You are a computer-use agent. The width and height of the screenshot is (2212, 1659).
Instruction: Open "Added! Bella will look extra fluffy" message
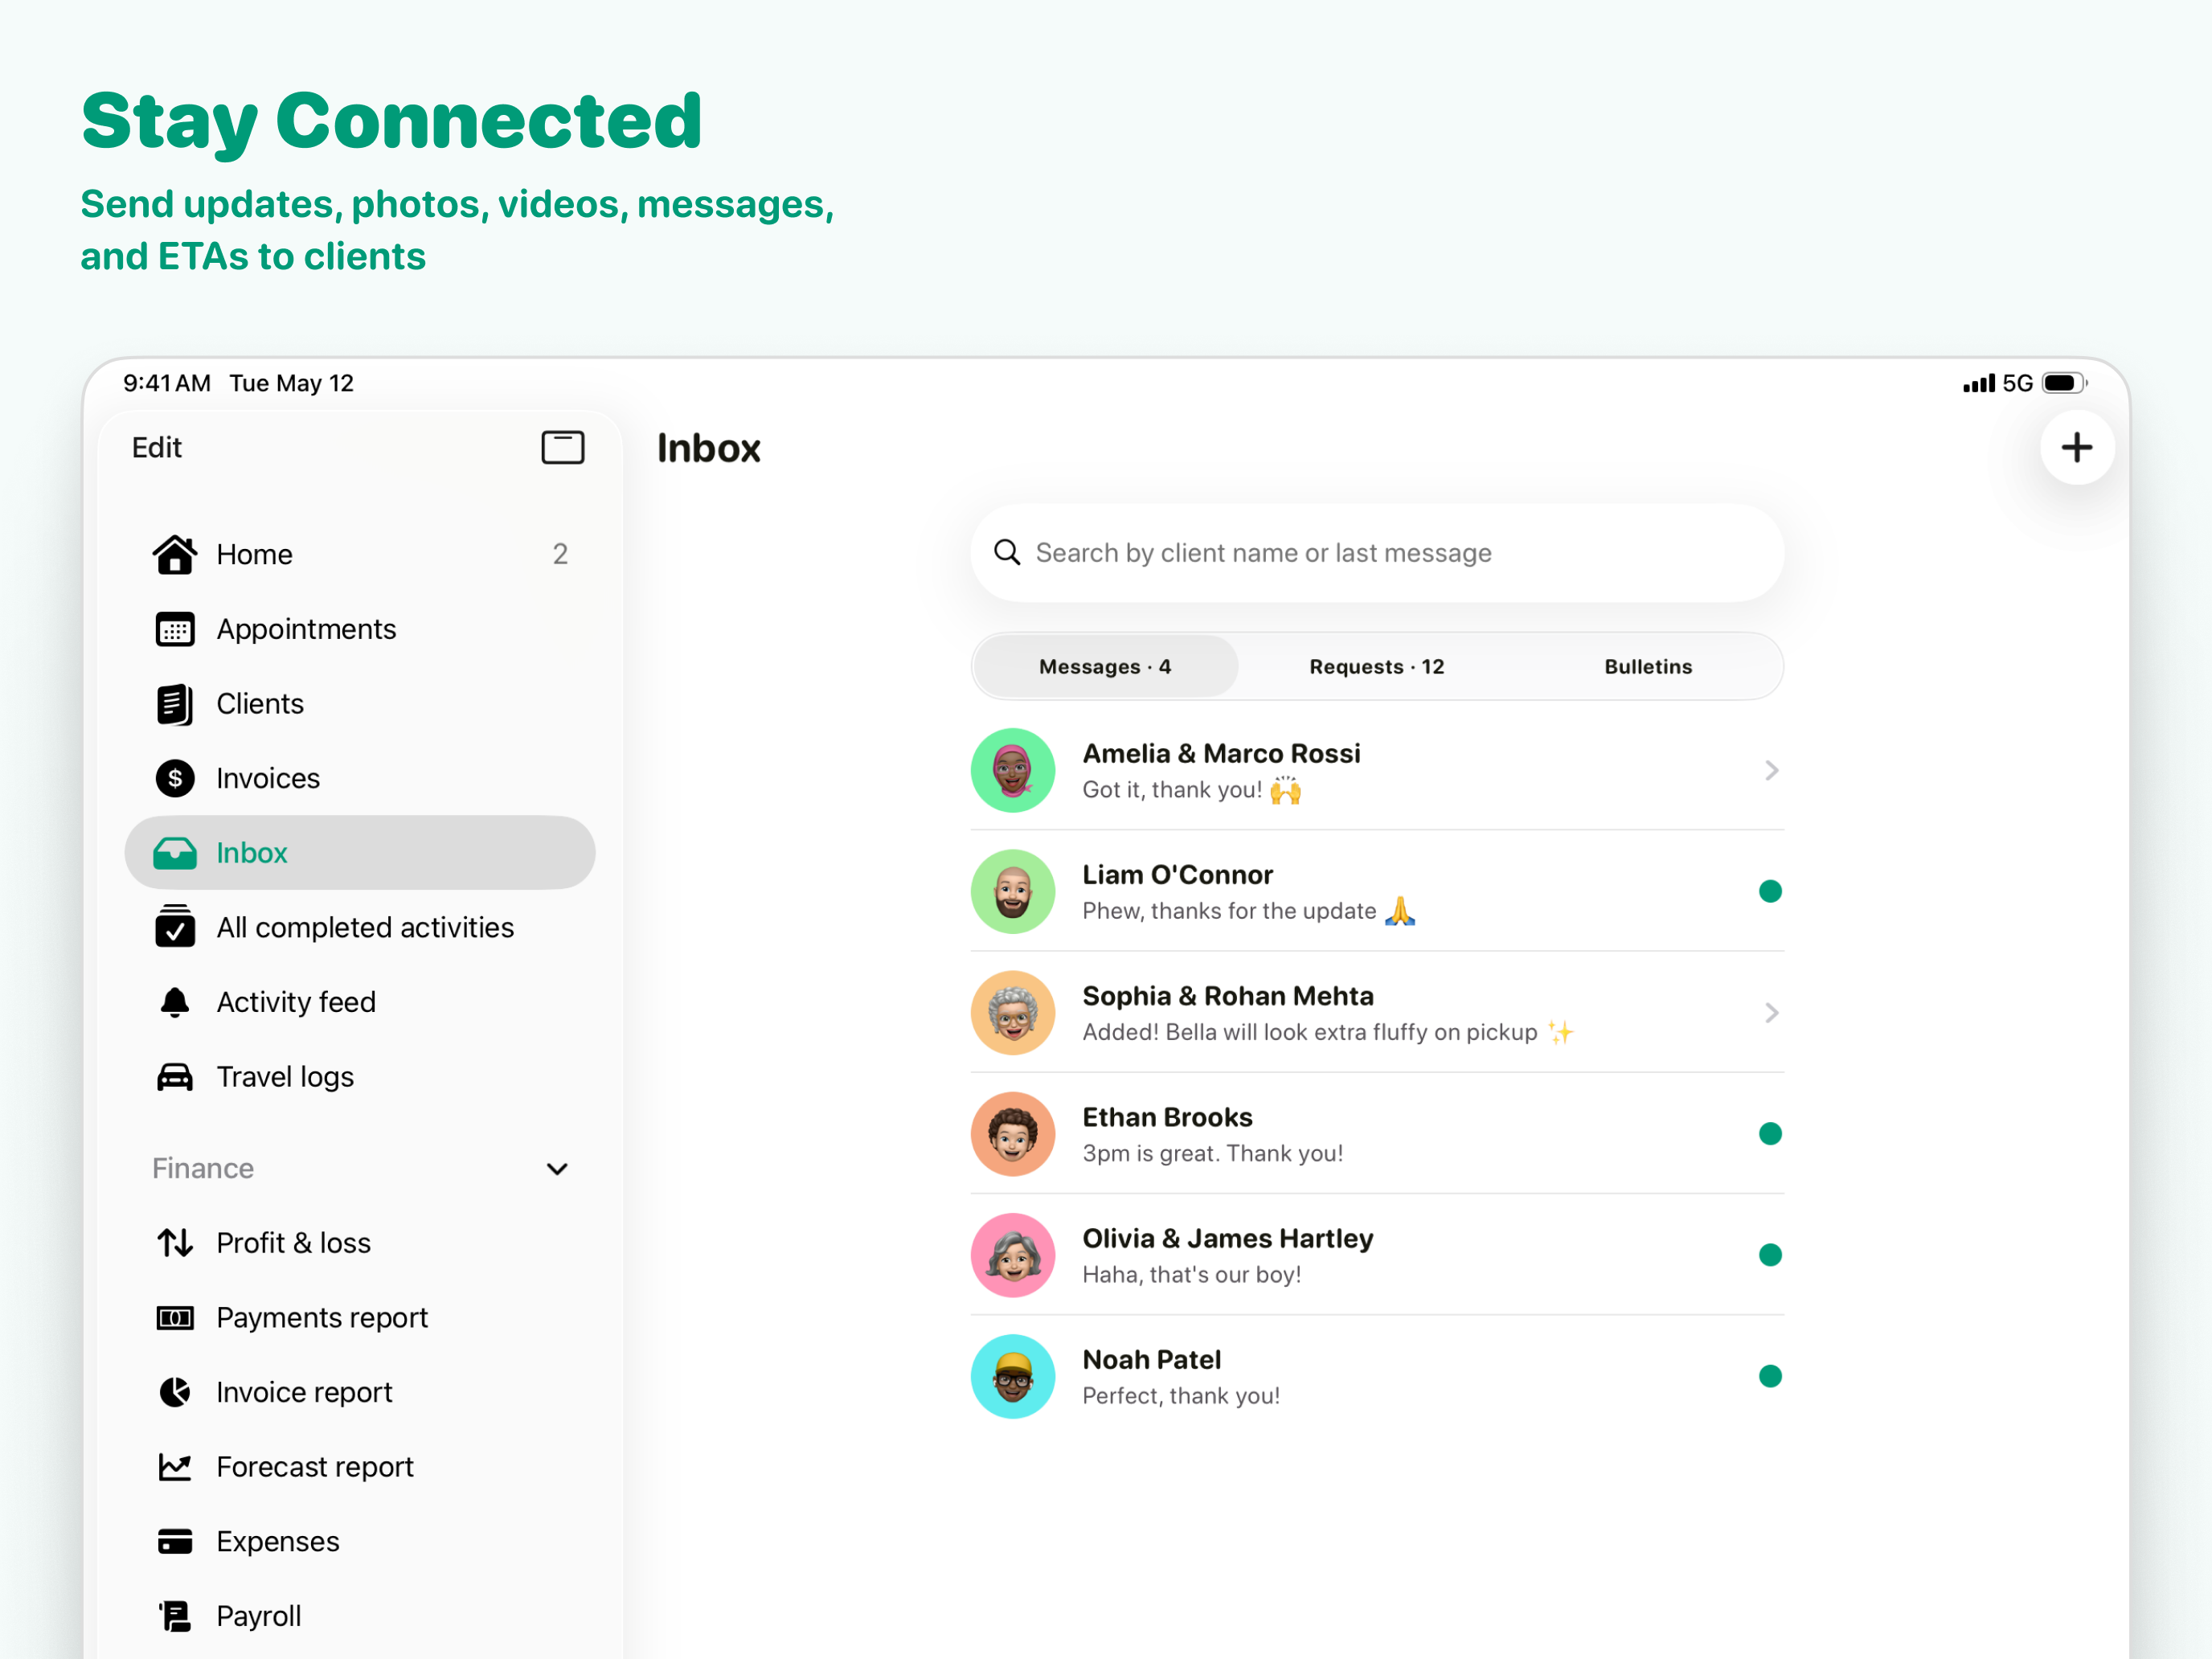pyautogui.click(x=1328, y=1032)
